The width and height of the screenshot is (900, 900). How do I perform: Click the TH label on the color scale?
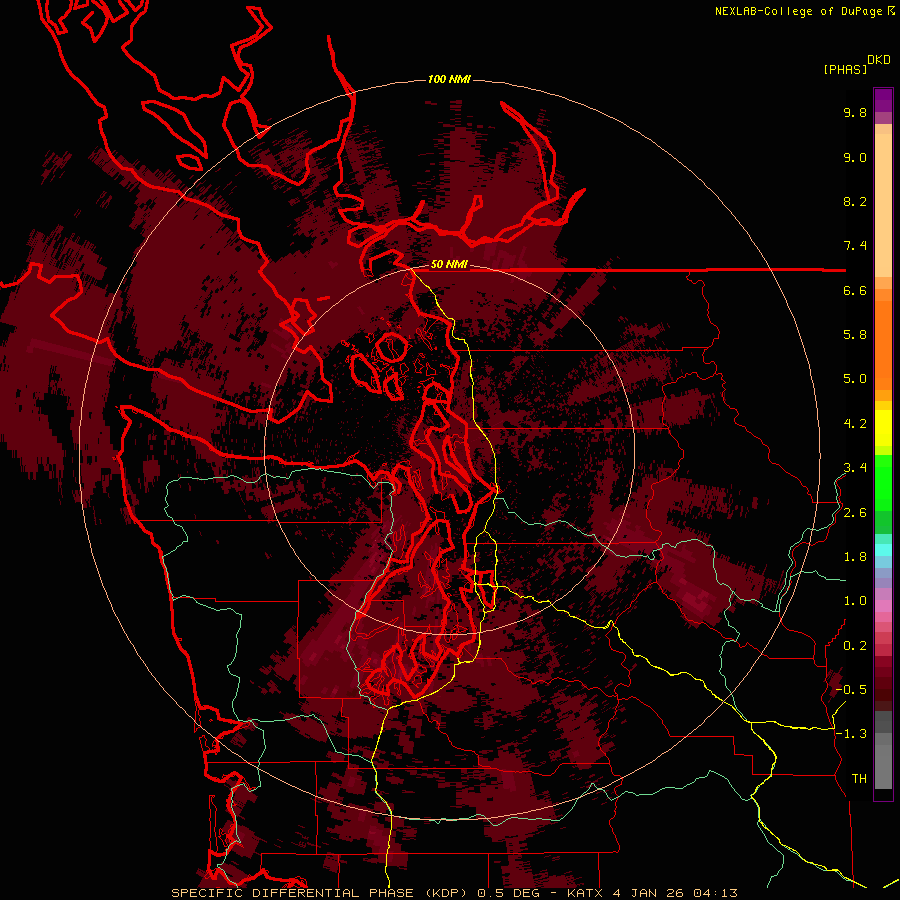click(859, 779)
